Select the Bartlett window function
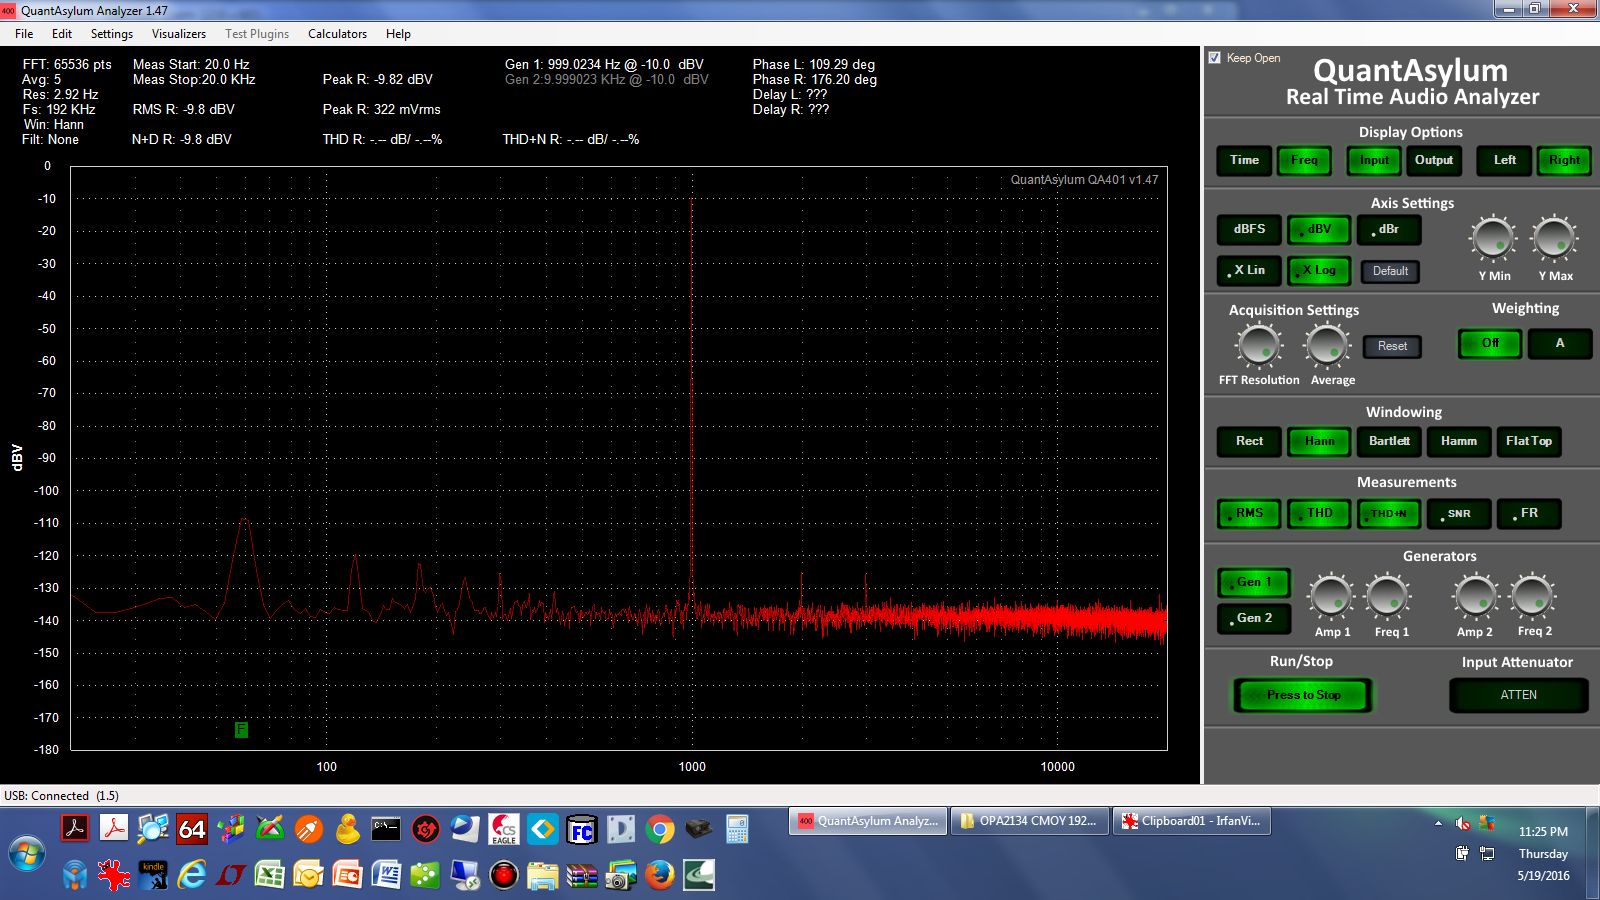The image size is (1600, 900). coord(1389,441)
